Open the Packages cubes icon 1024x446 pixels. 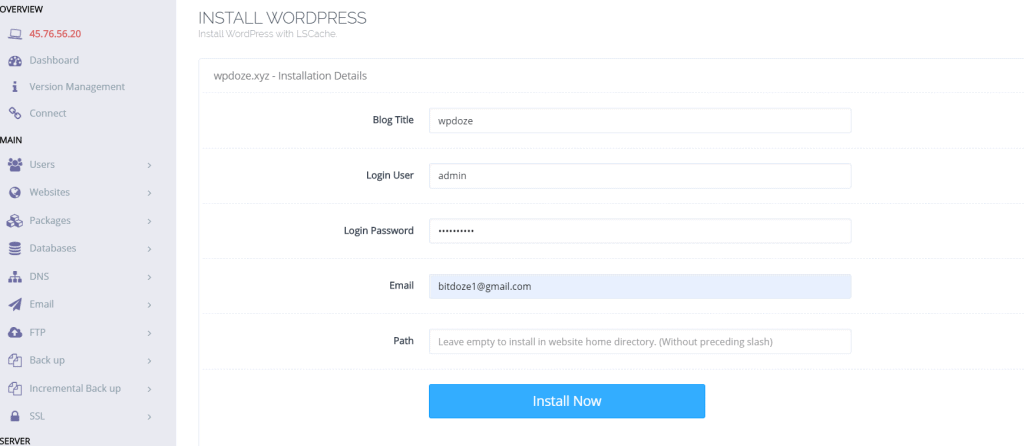15,221
